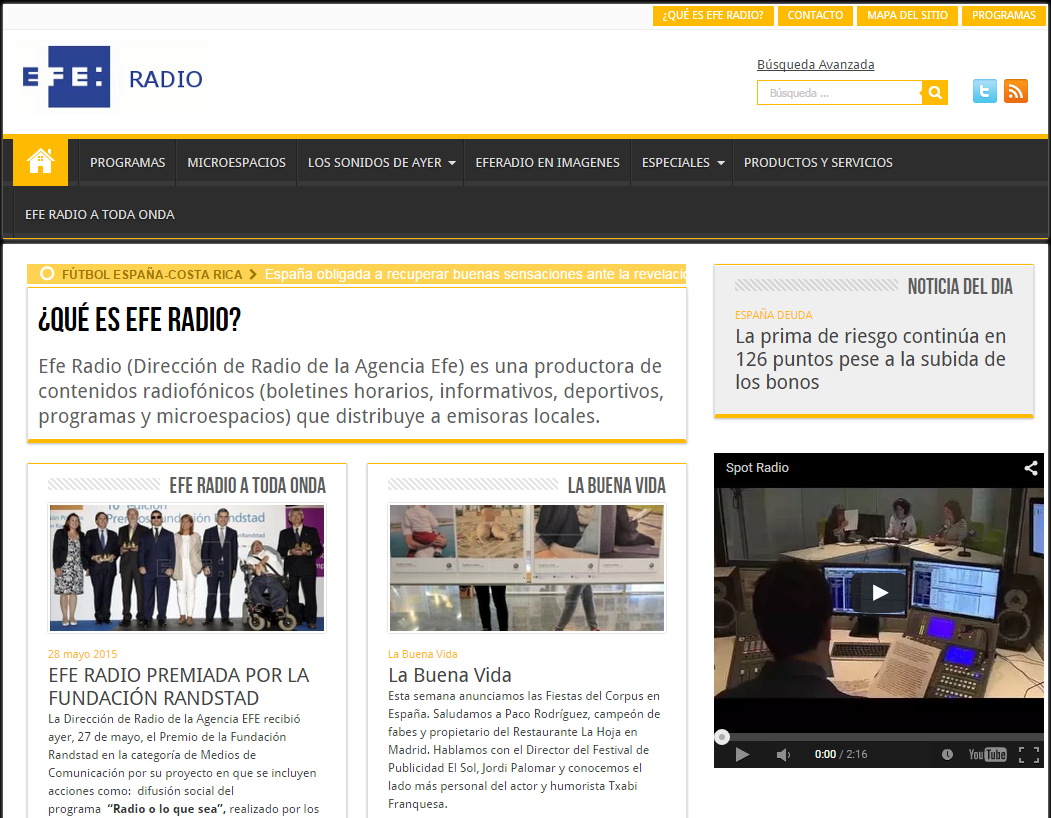
Task: Submit search with magnifier button
Action: click(x=935, y=93)
